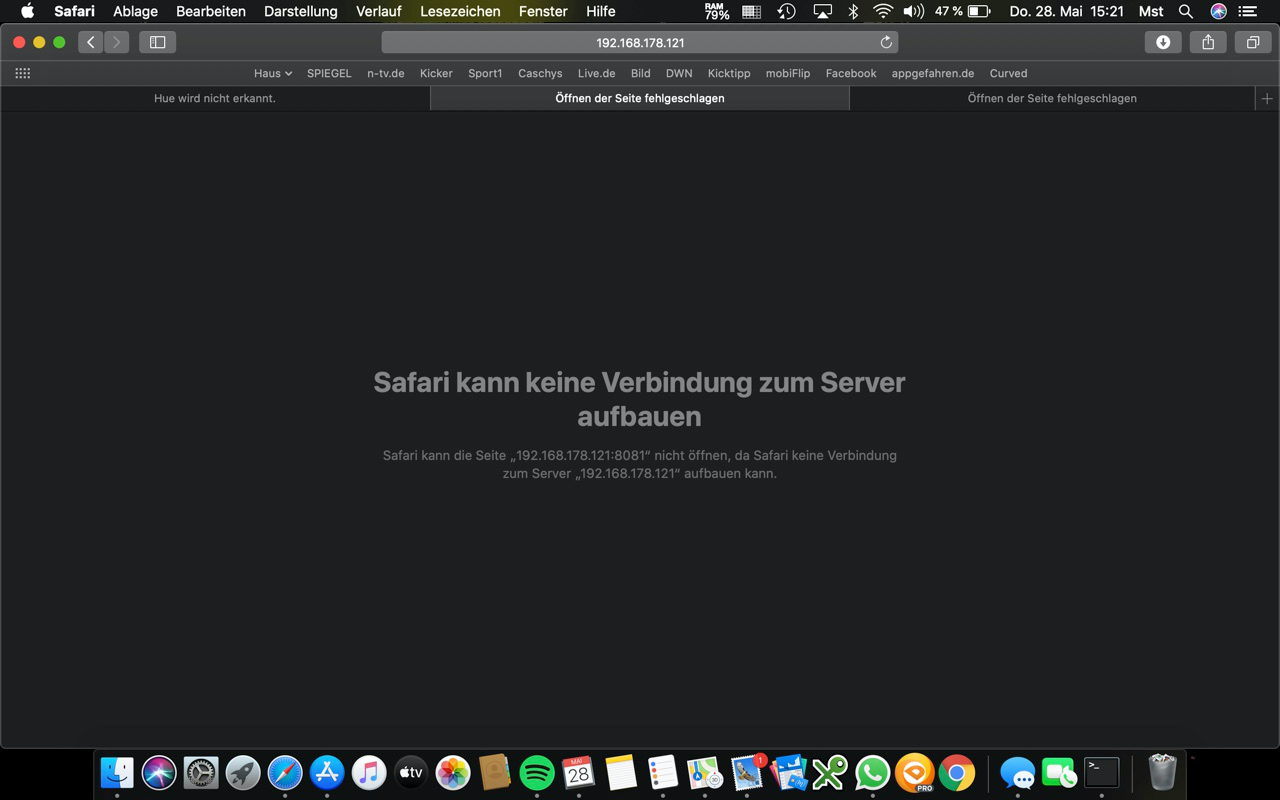Open WhatsApp from the Dock
Image resolution: width=1280 pixels, height=800 pixels.
click(872, 773)
